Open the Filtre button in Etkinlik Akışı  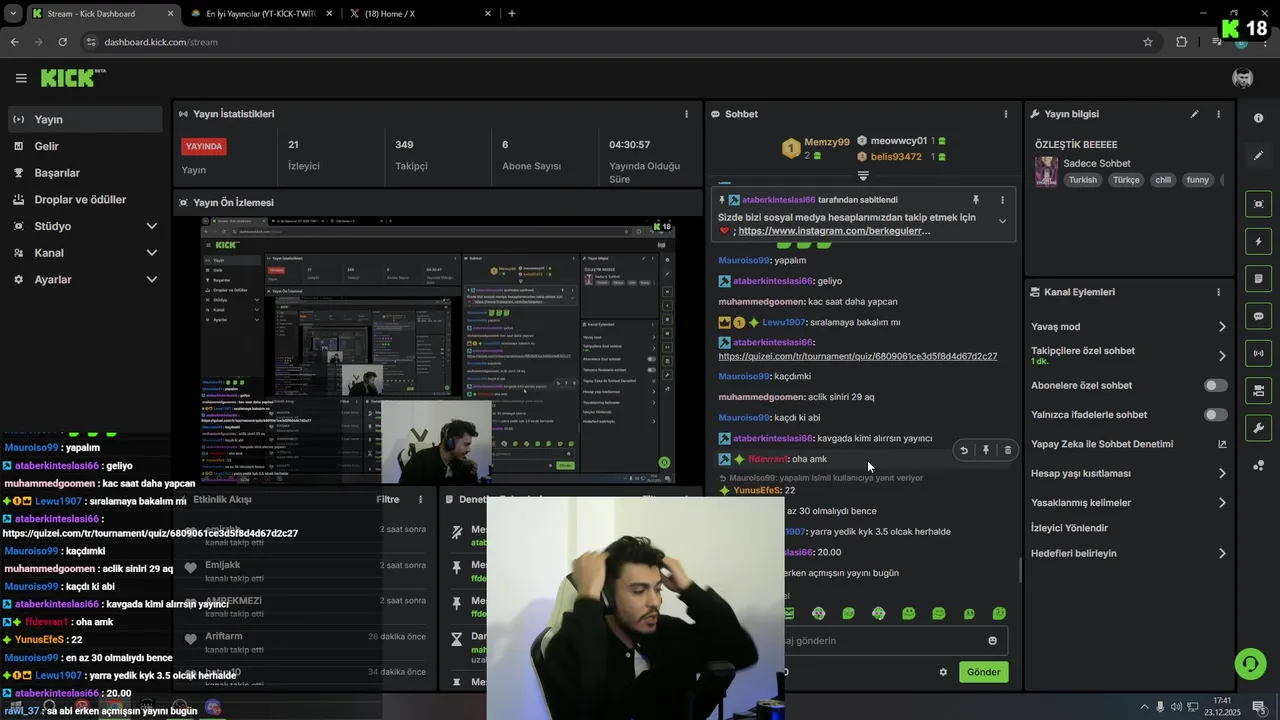(387, 499)
